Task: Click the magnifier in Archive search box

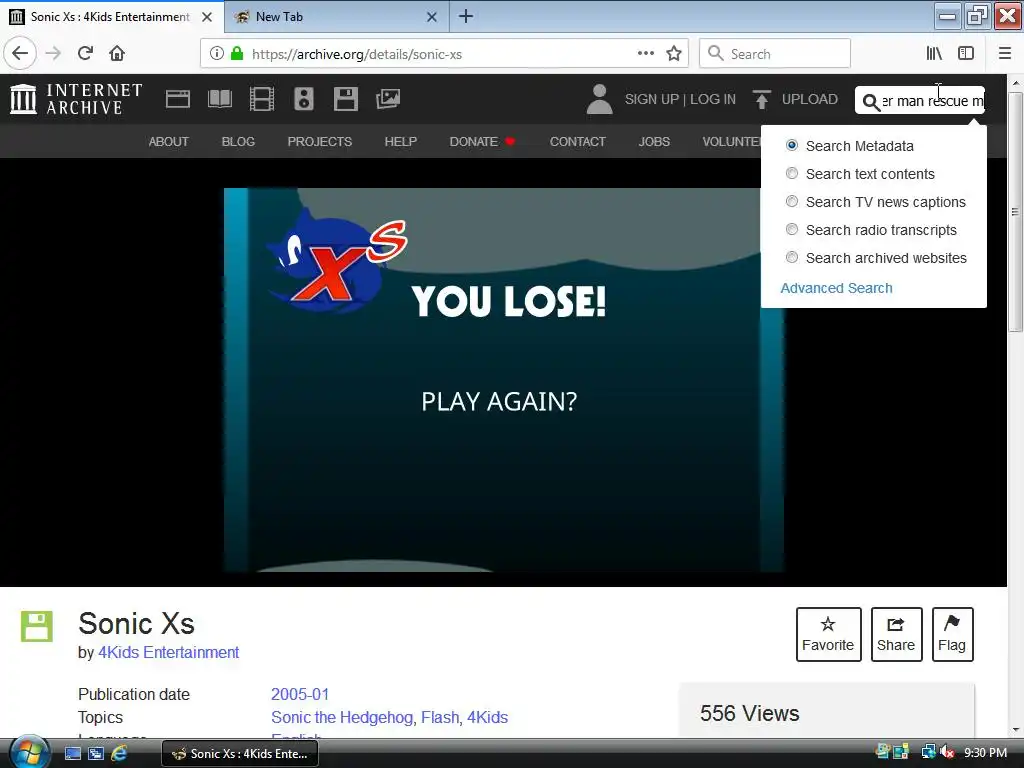Action: coord(871,102)
